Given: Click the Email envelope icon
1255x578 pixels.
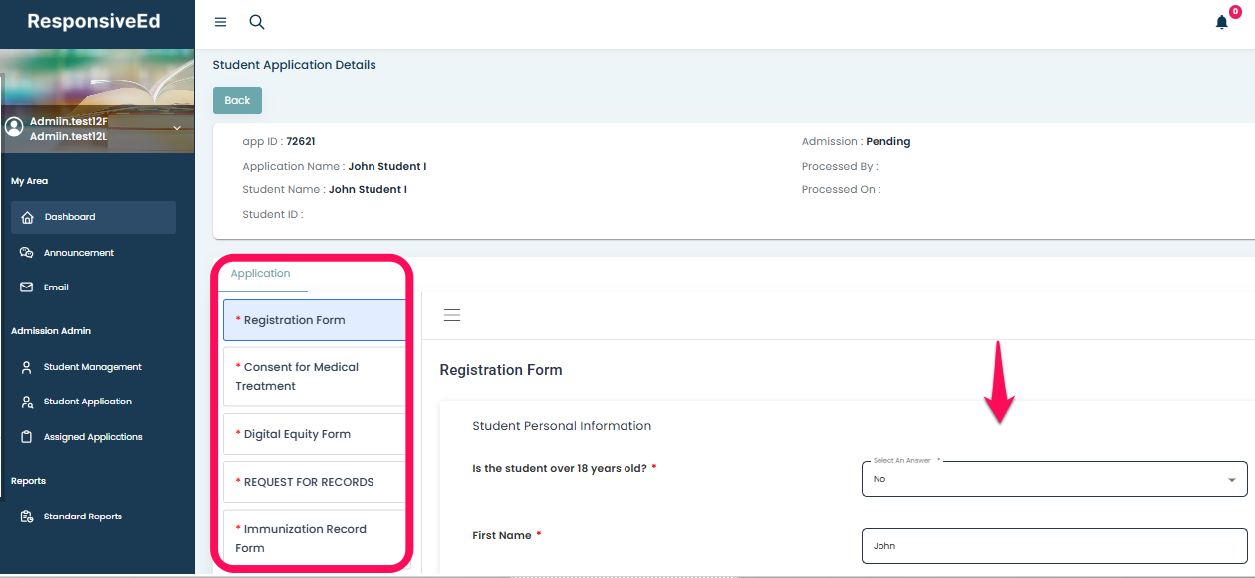Looking at the screenshot, I should click(x=27, y=287).
